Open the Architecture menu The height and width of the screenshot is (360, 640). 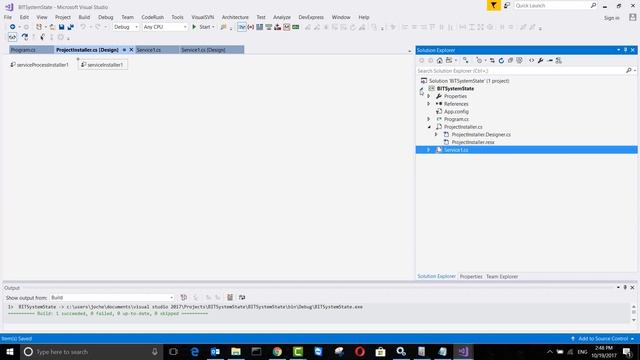pos(235,17)
